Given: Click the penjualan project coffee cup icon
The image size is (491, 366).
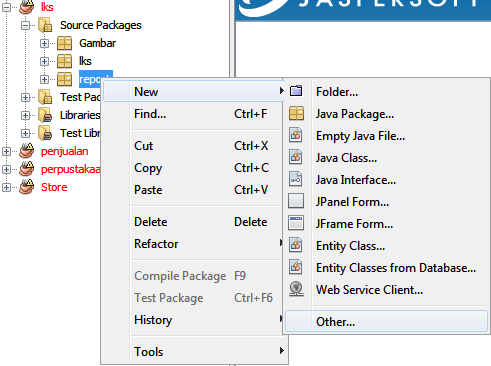Looking at the screenshot, I should [x=27, y=151].
